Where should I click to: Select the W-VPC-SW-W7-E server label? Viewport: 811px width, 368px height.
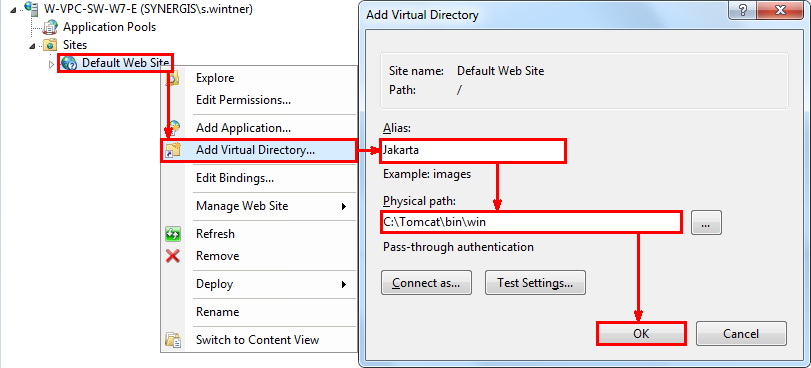click(148, 9)
